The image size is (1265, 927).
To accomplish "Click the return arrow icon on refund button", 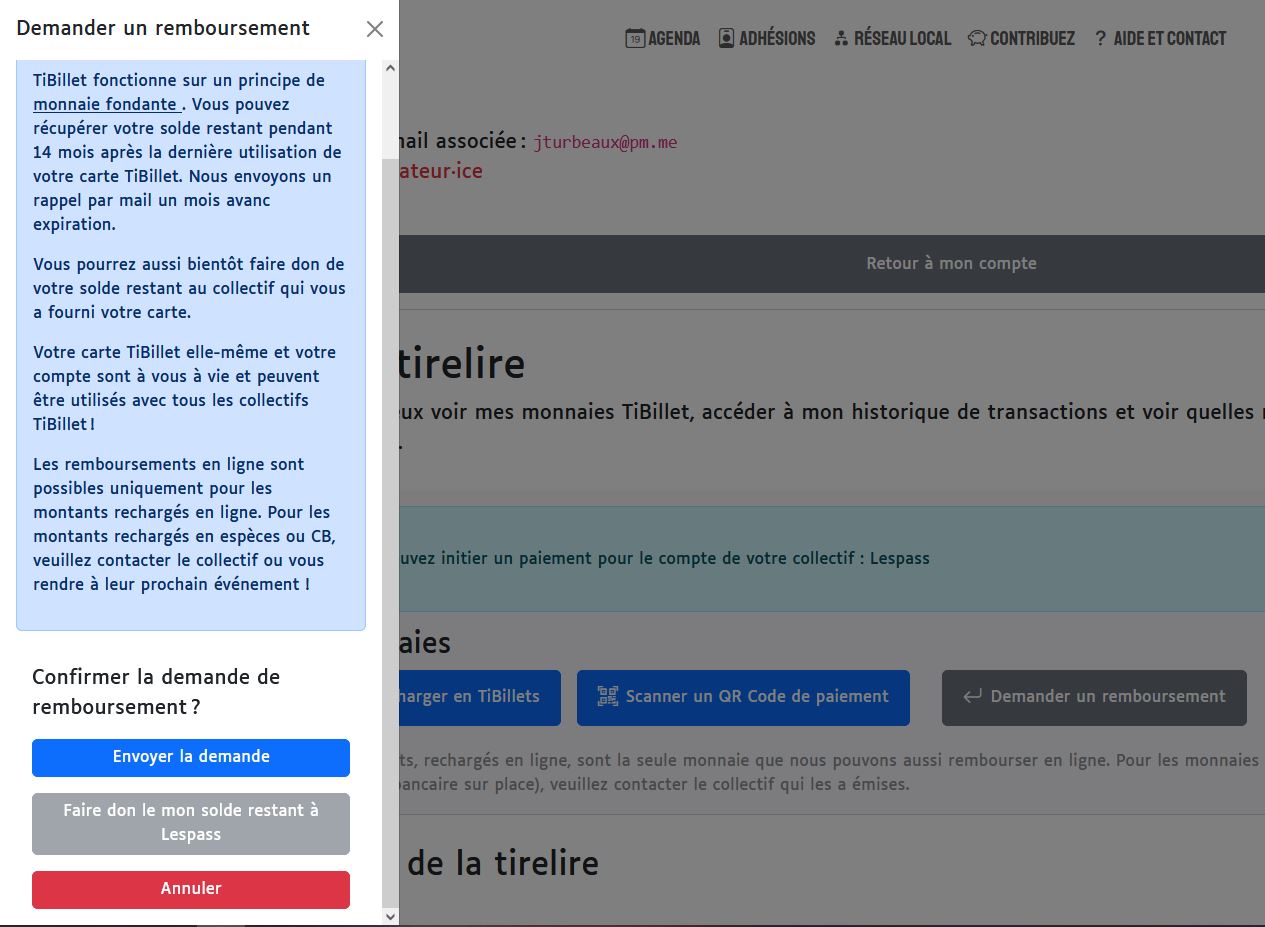I will pyautogui.click(x=971, y=697).
